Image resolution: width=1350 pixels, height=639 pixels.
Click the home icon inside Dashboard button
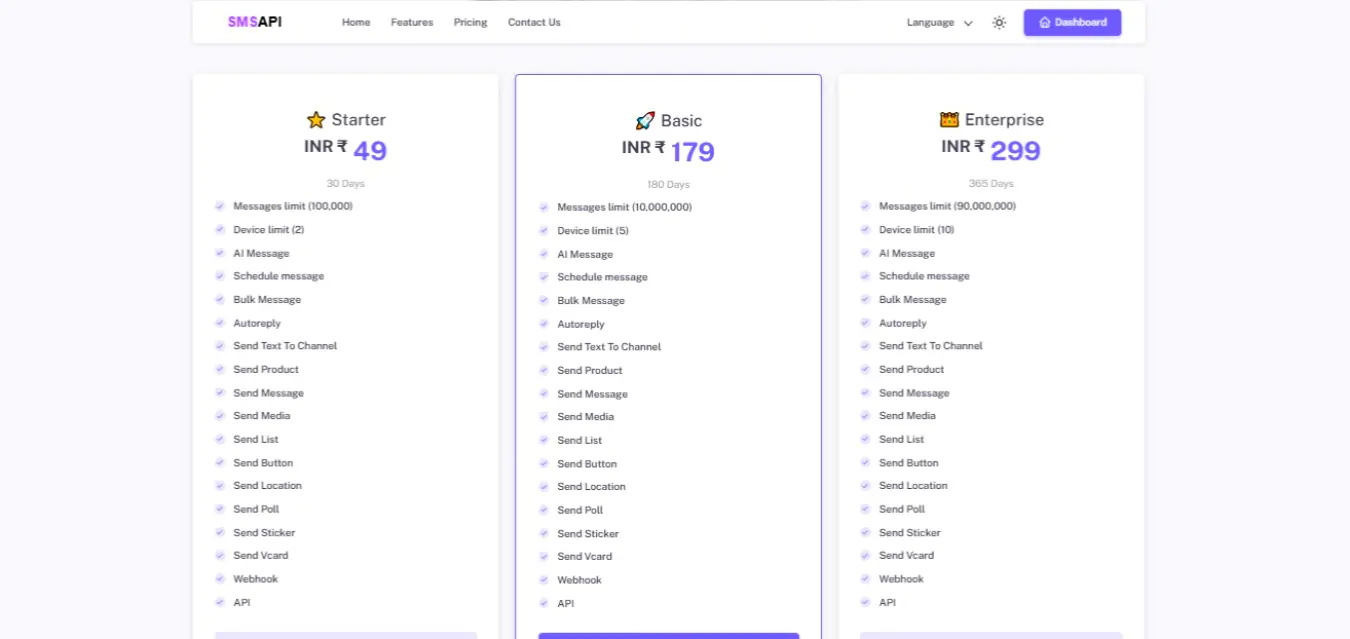(1044, 22)
